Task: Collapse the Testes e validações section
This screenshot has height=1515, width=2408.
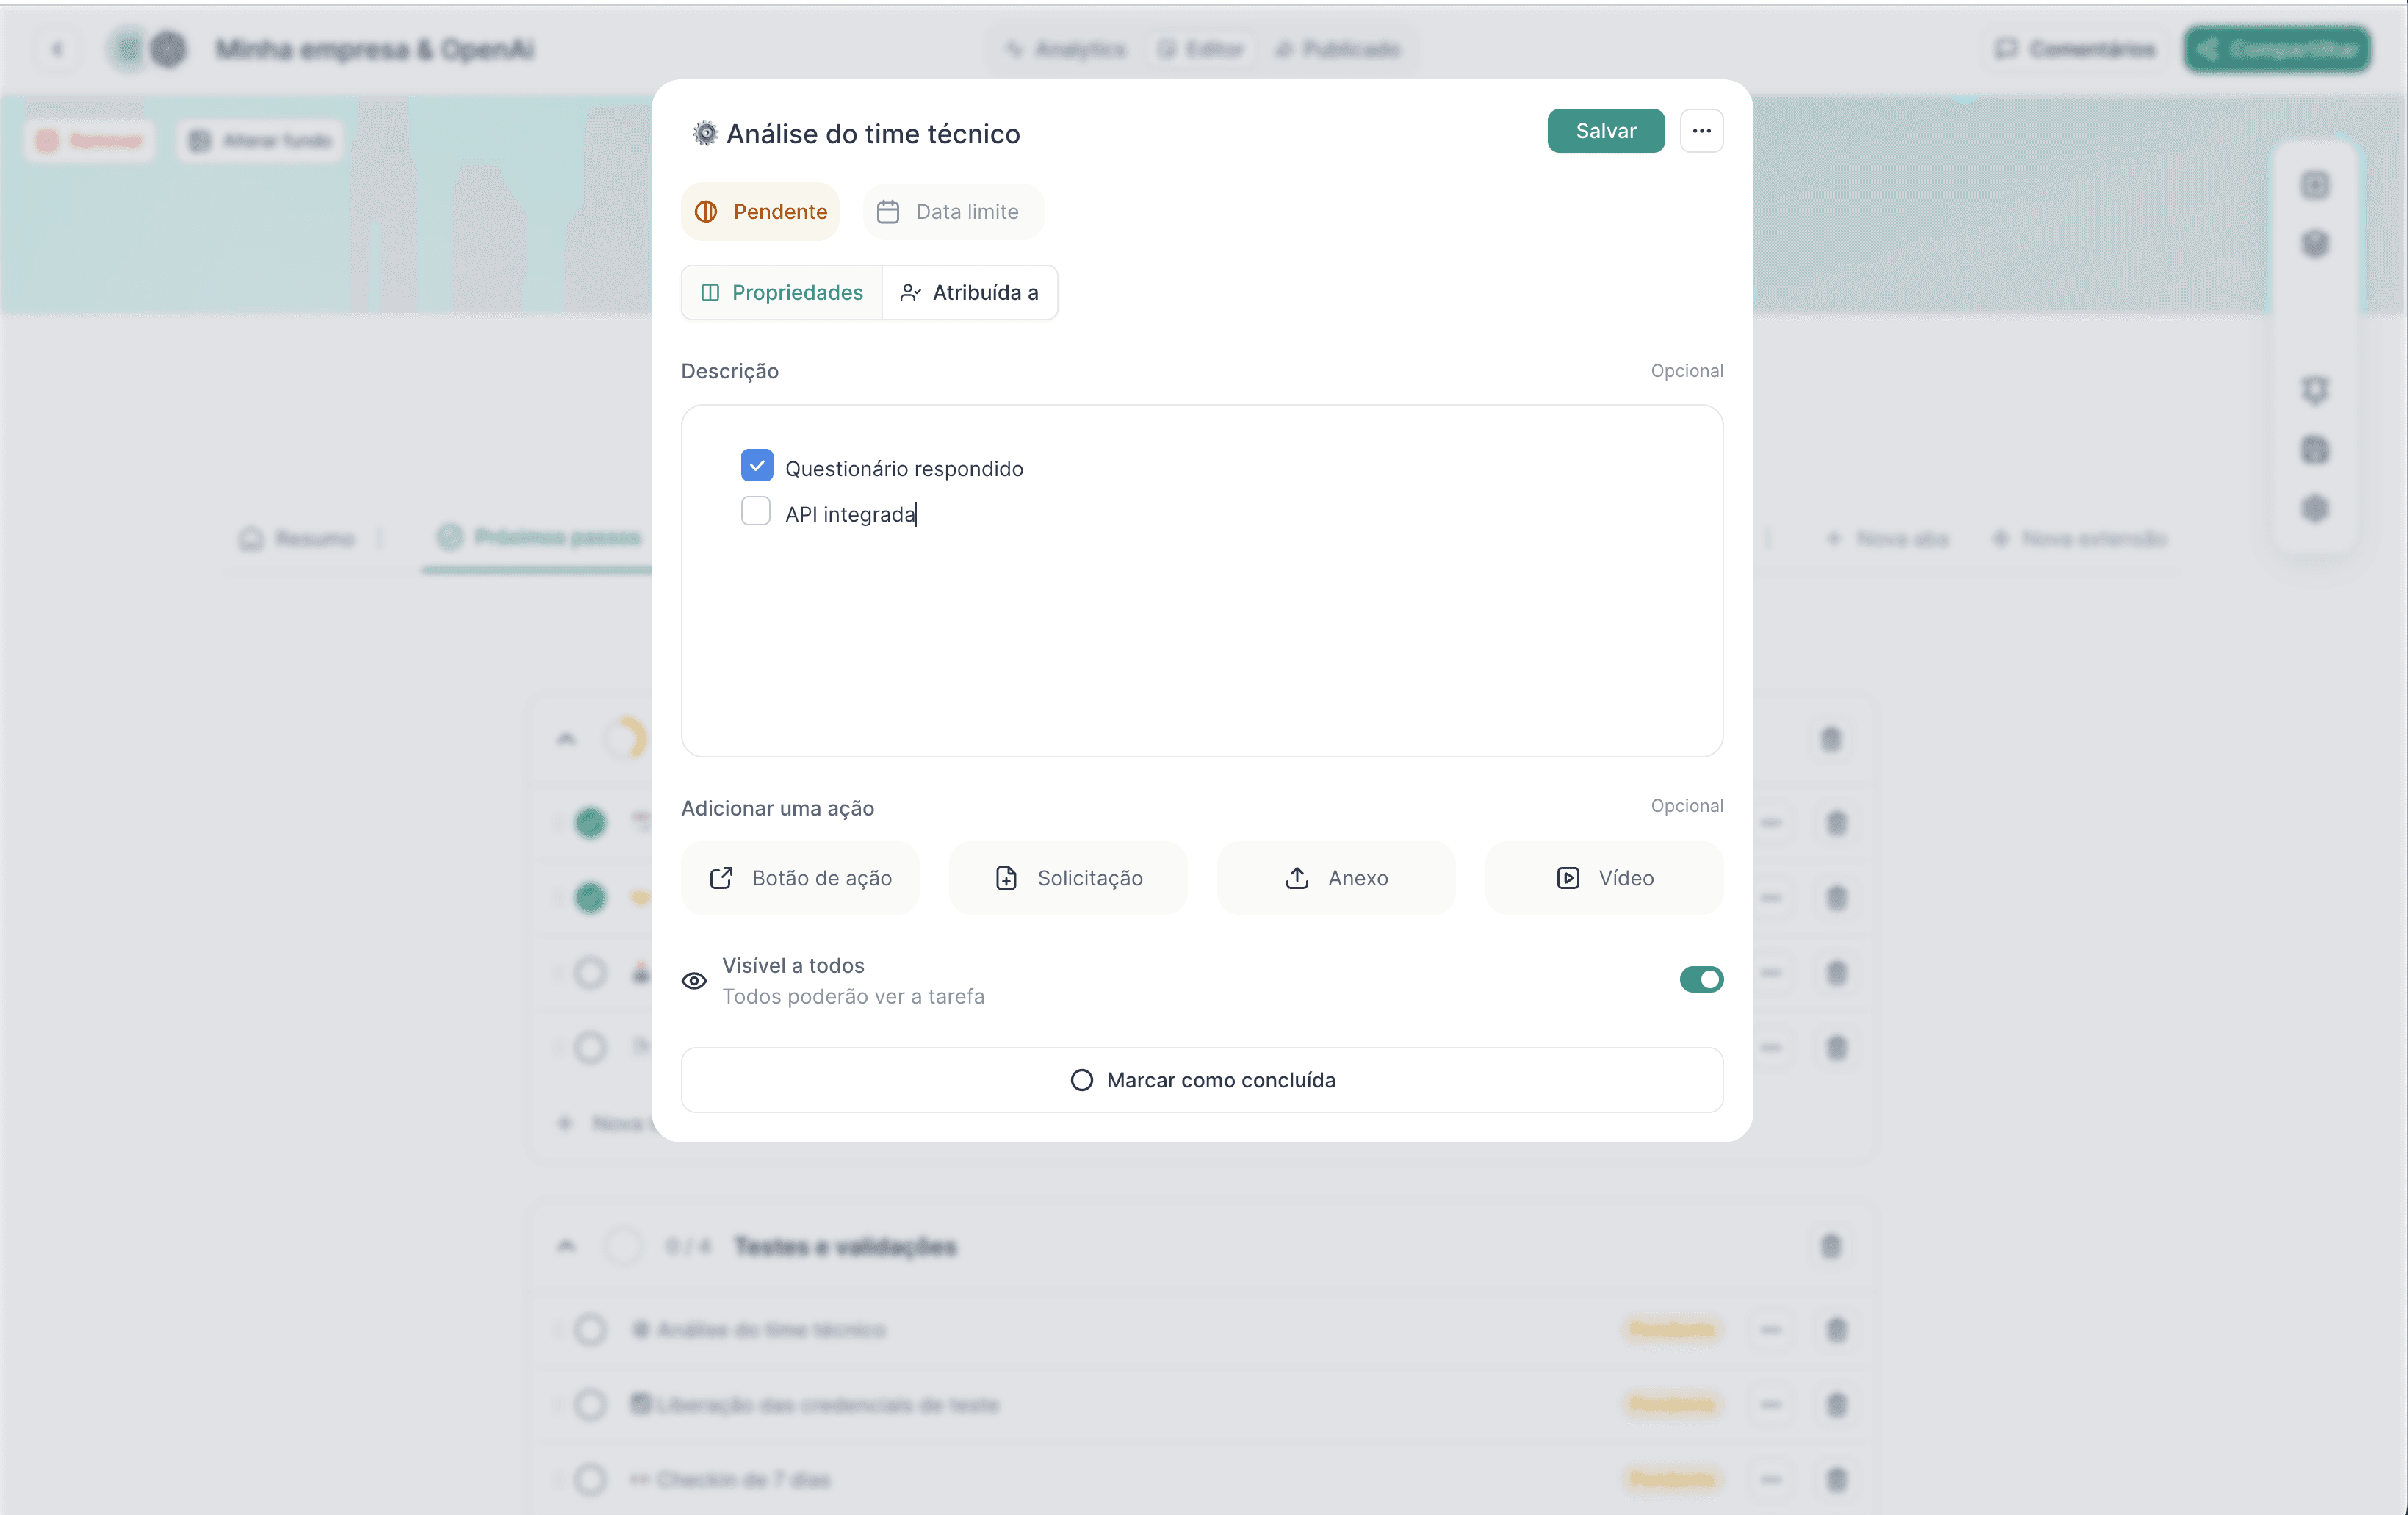Action: coord(566,1246)
